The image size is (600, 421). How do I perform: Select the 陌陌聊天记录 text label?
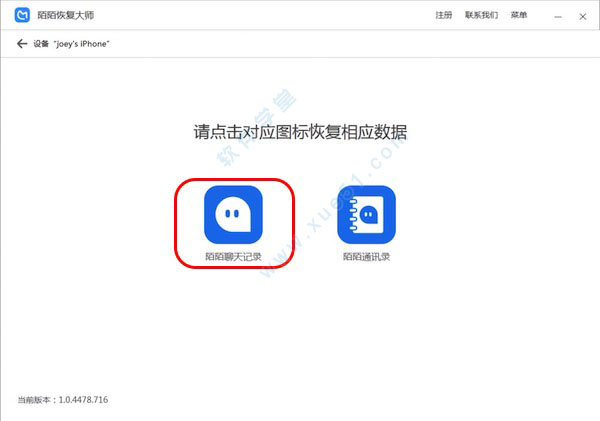[233, 257]
